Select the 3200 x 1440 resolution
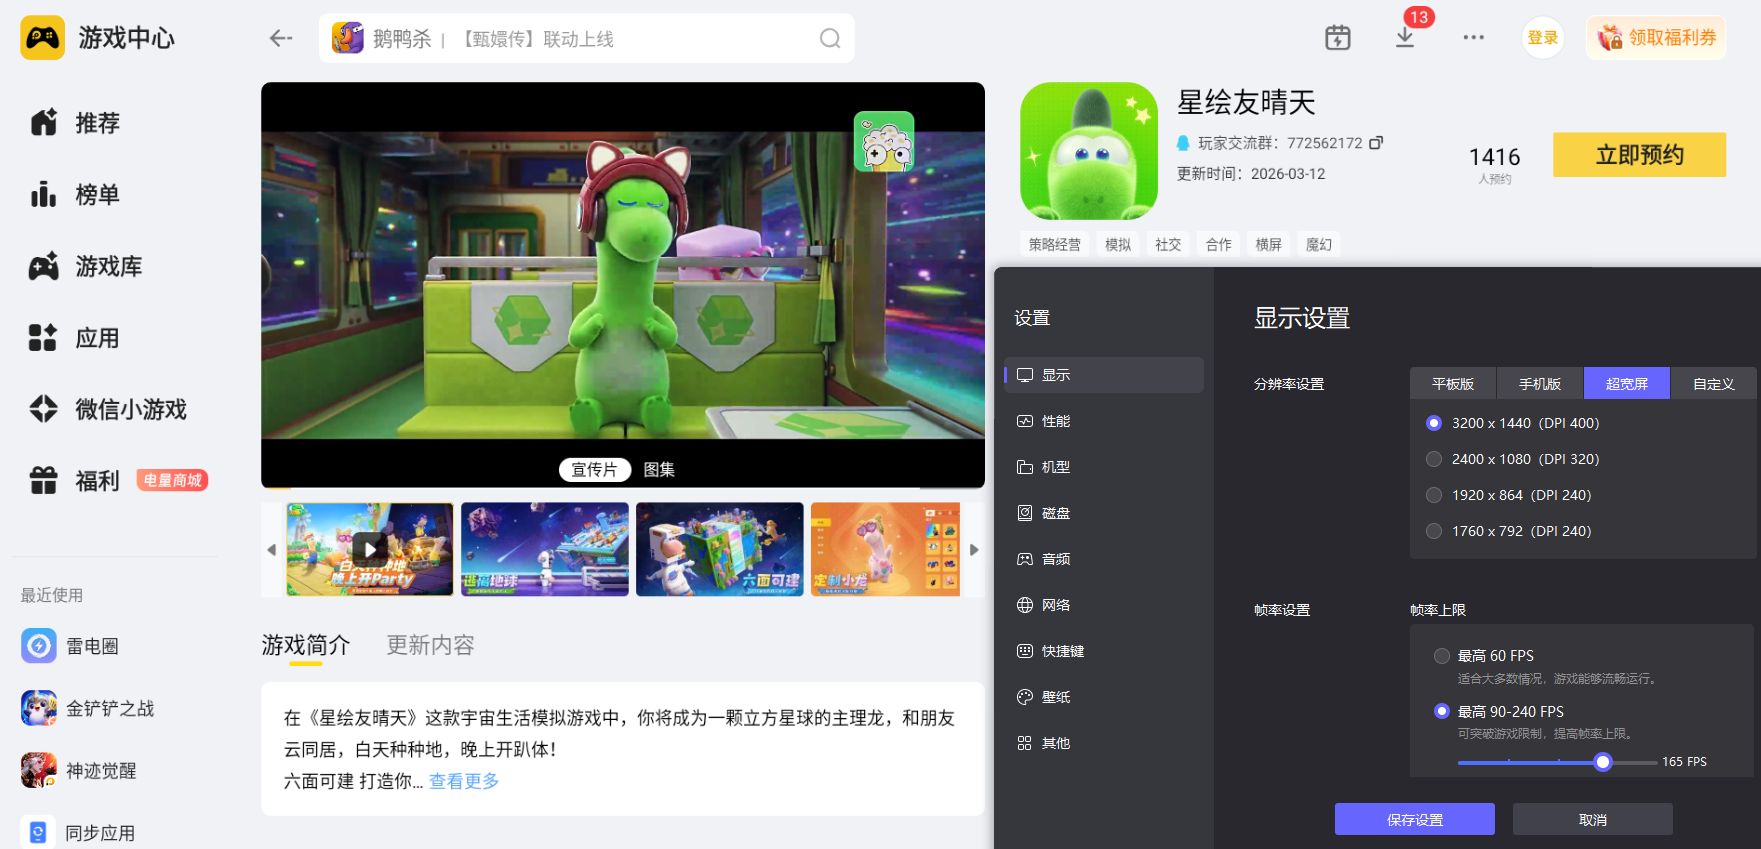Viewport: 1761px width, 849px height. [x=1434, y=423]
